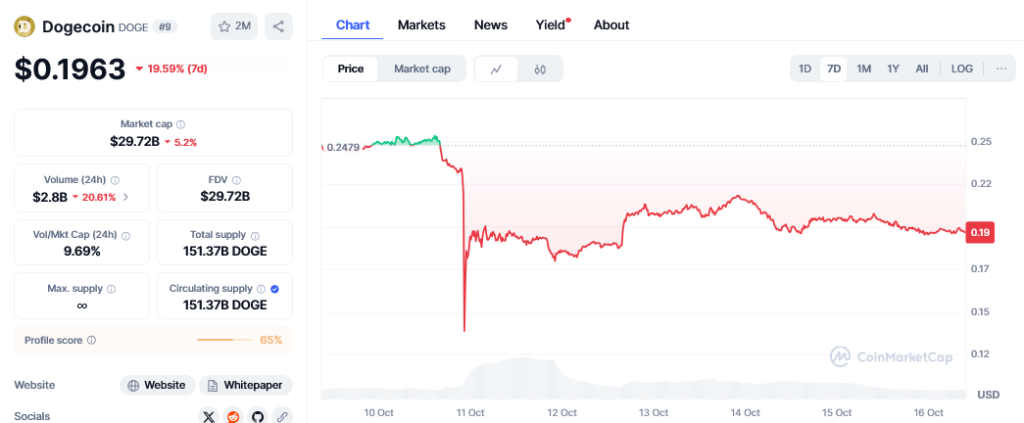Select the line chart view icon
This screenshot has height=423, width=1024.
pos(496,69)
